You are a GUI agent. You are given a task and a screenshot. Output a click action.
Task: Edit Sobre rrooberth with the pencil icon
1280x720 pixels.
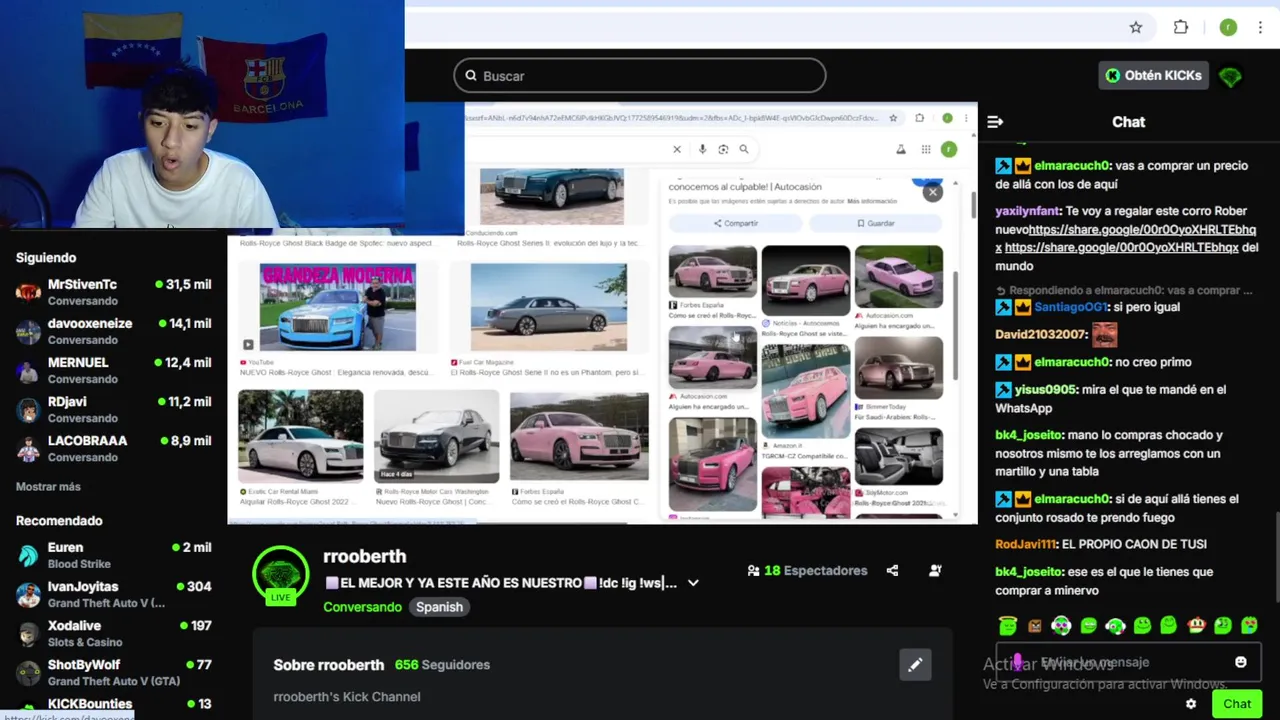coord(915,665)
